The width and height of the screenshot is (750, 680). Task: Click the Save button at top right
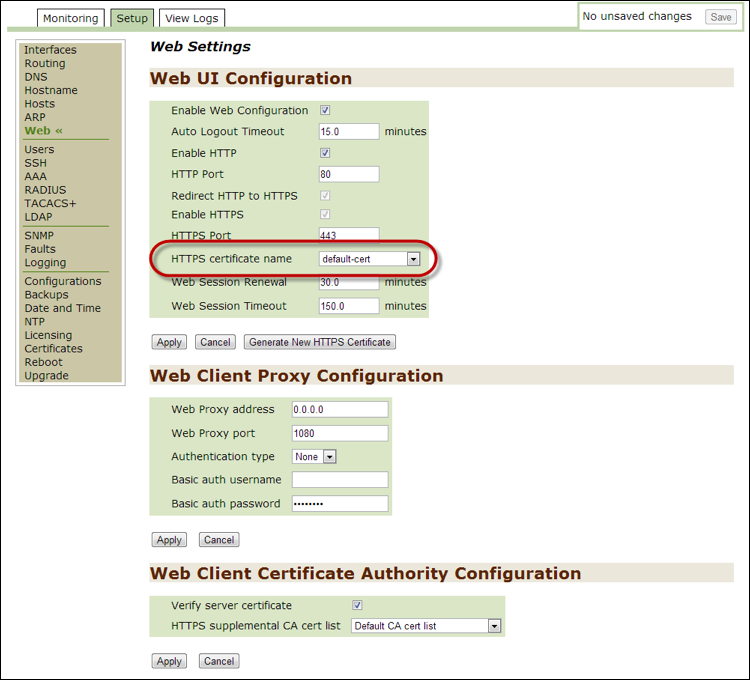(720, 17)
